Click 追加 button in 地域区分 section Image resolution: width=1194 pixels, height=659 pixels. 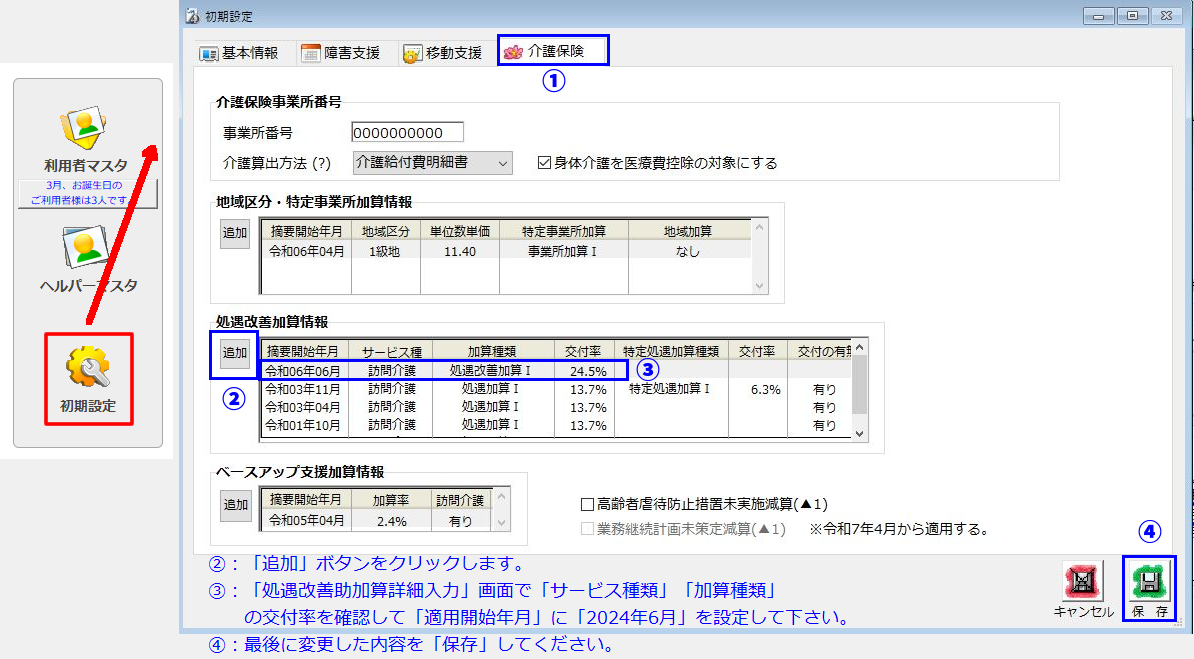tap(235, 231)
